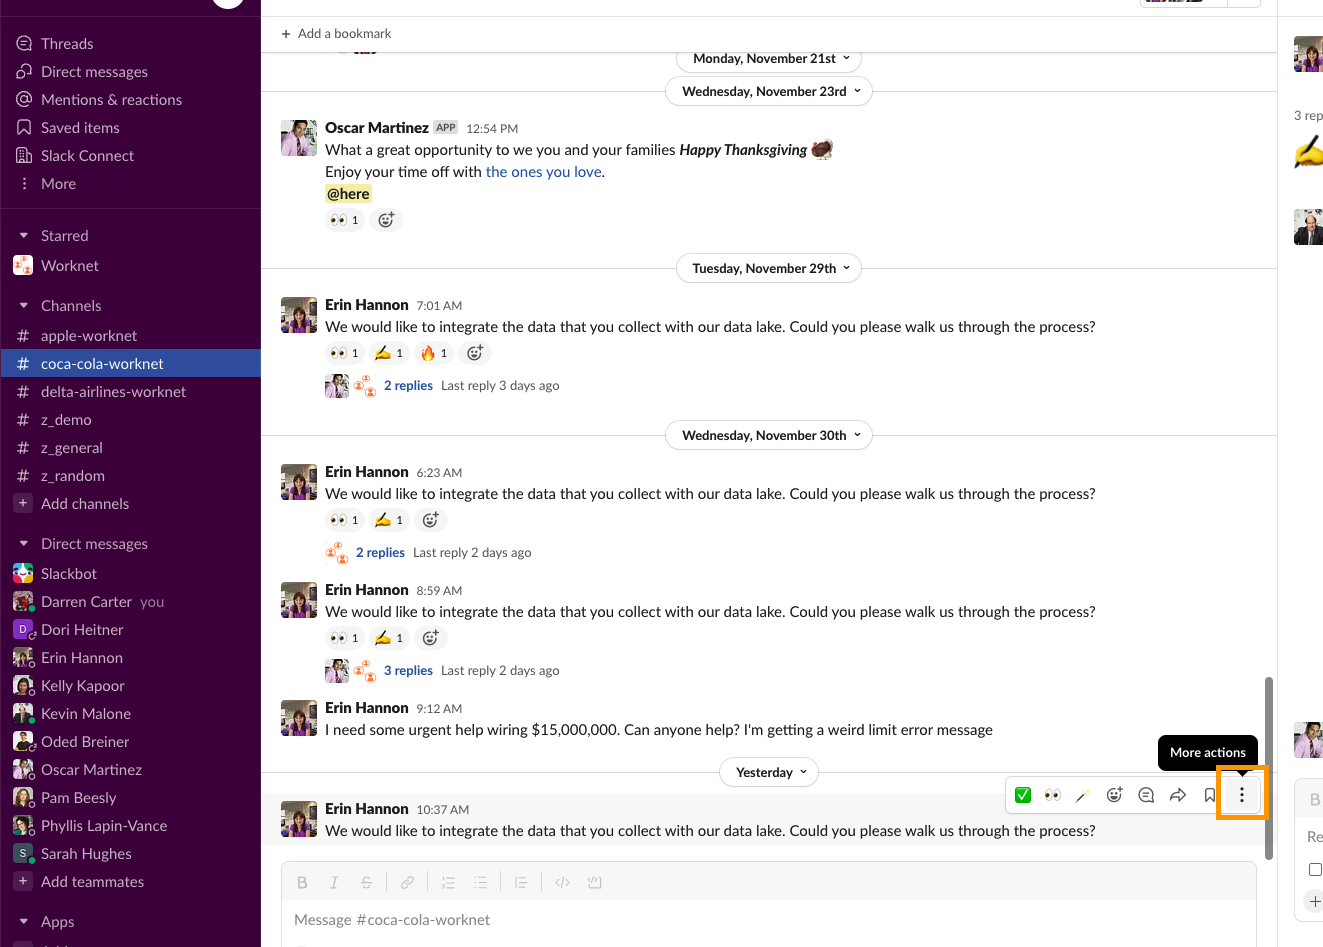
Task: Insert a code block in the composer
Action: (594, 882)
